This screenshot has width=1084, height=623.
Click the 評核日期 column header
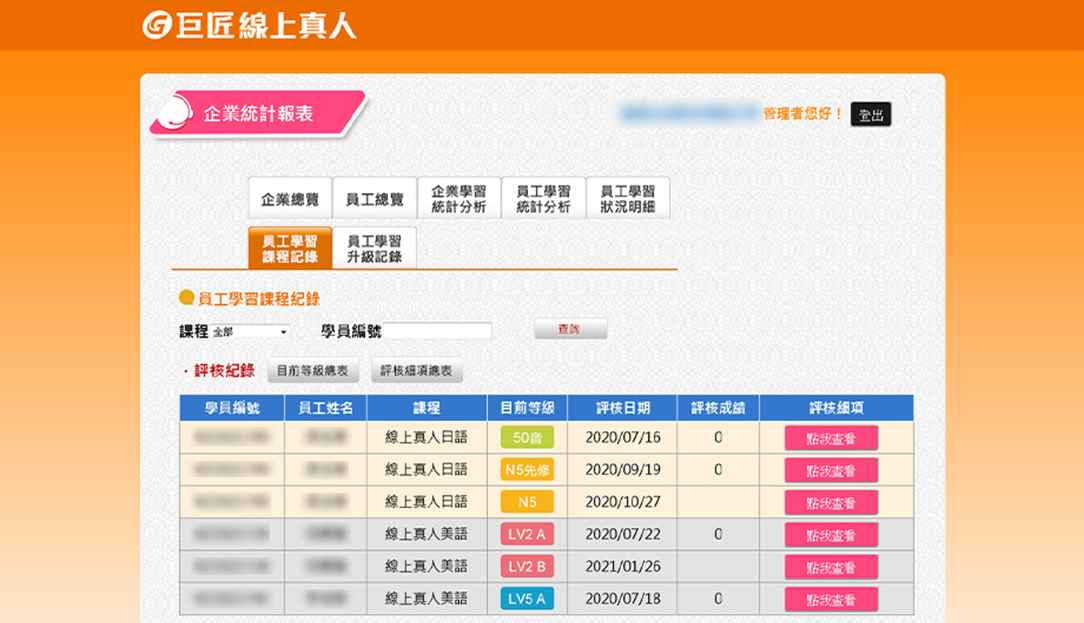pyautogui.click(x=622, y=408)
